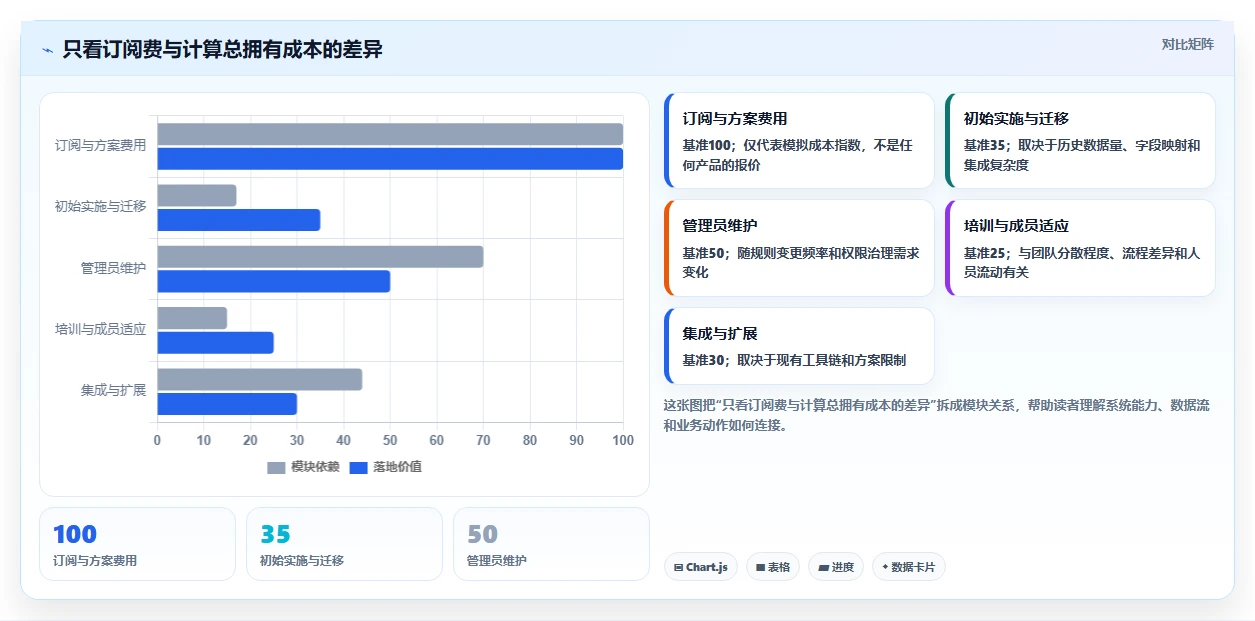Click the icon inside the 表格 tag
1255x621 pixels.
coord(760,567)
